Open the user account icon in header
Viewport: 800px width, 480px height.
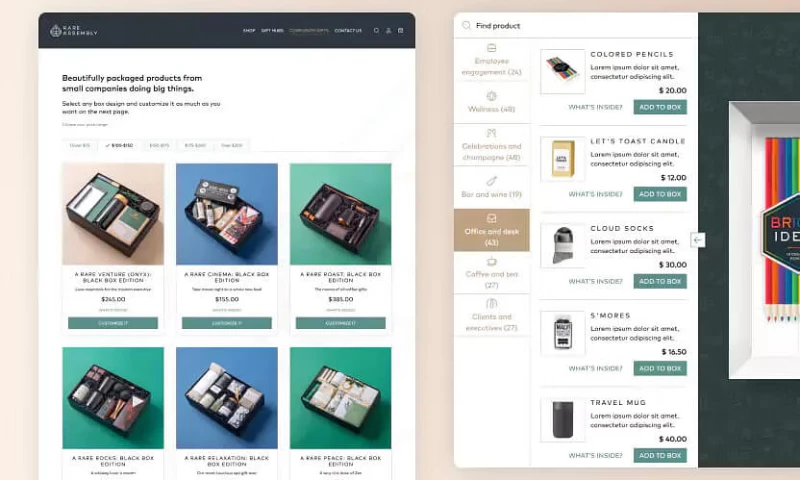coord(388,31)
